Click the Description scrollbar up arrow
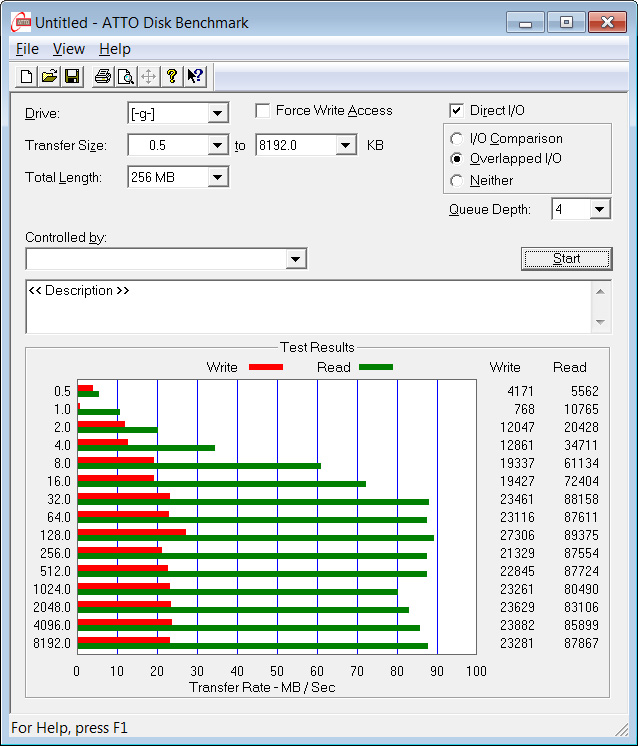This screenshot has height=746, width=638. [x=600, y=292]
